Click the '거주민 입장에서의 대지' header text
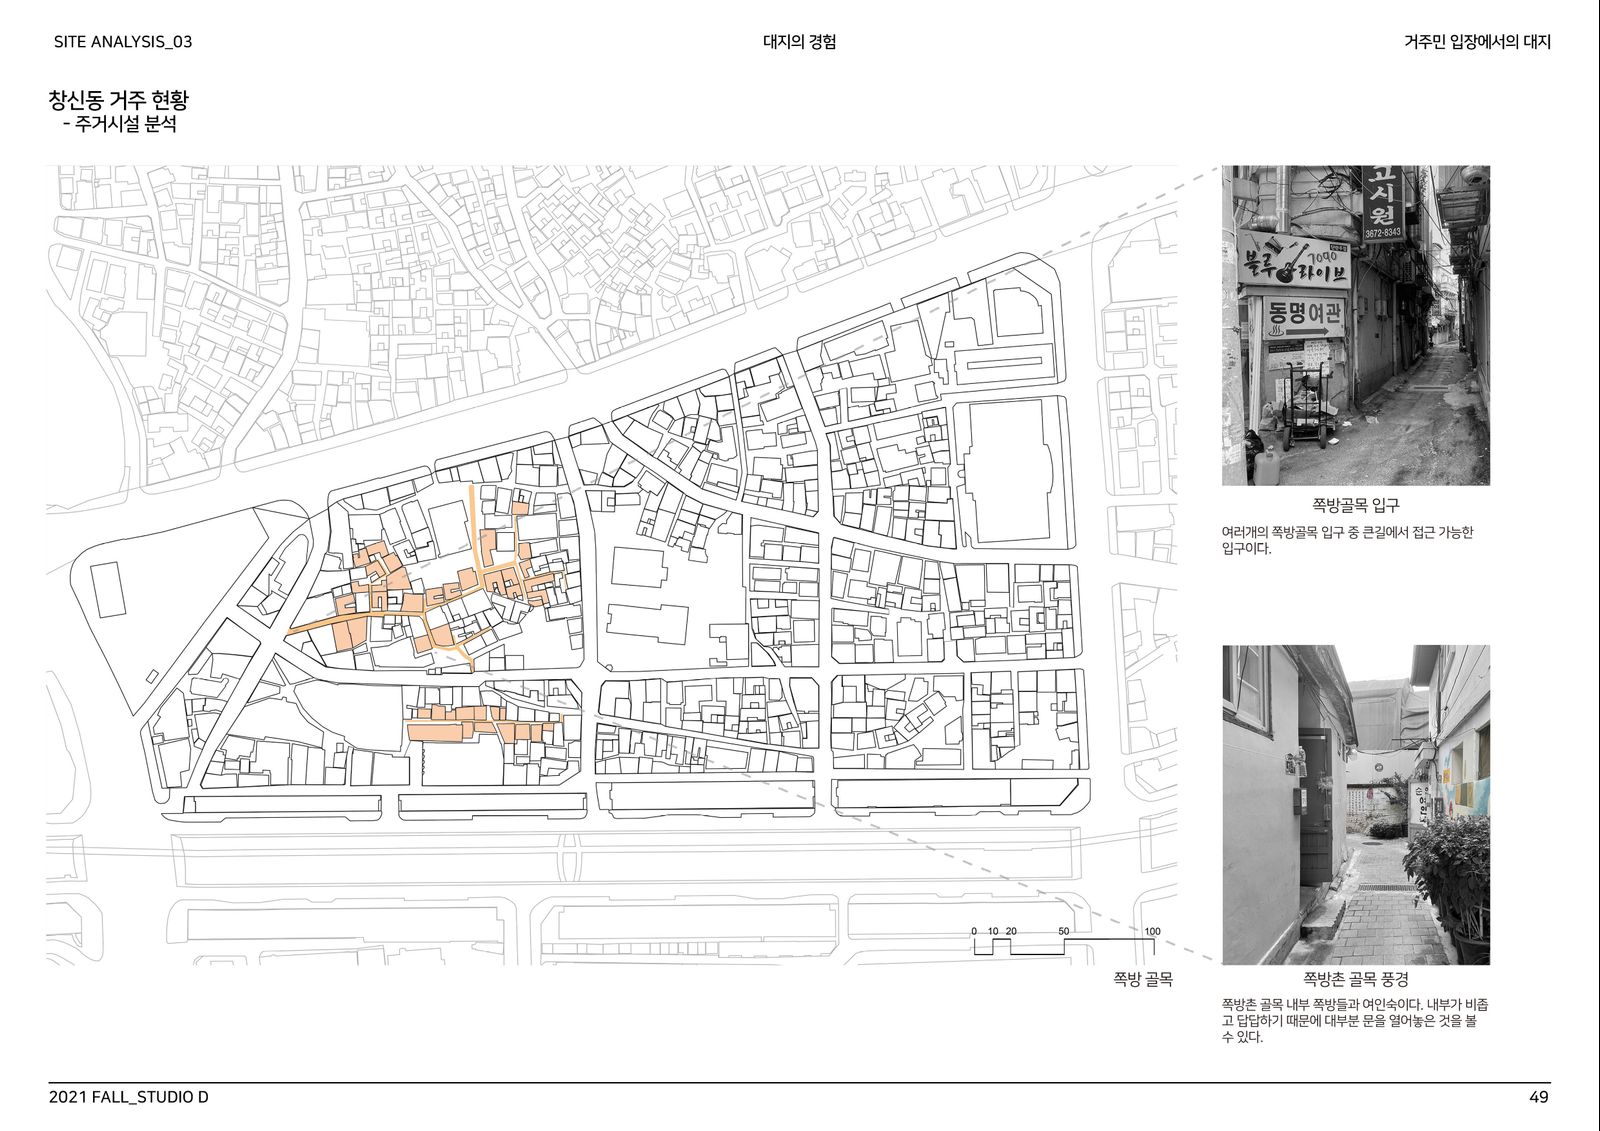 click(1477, 42)
